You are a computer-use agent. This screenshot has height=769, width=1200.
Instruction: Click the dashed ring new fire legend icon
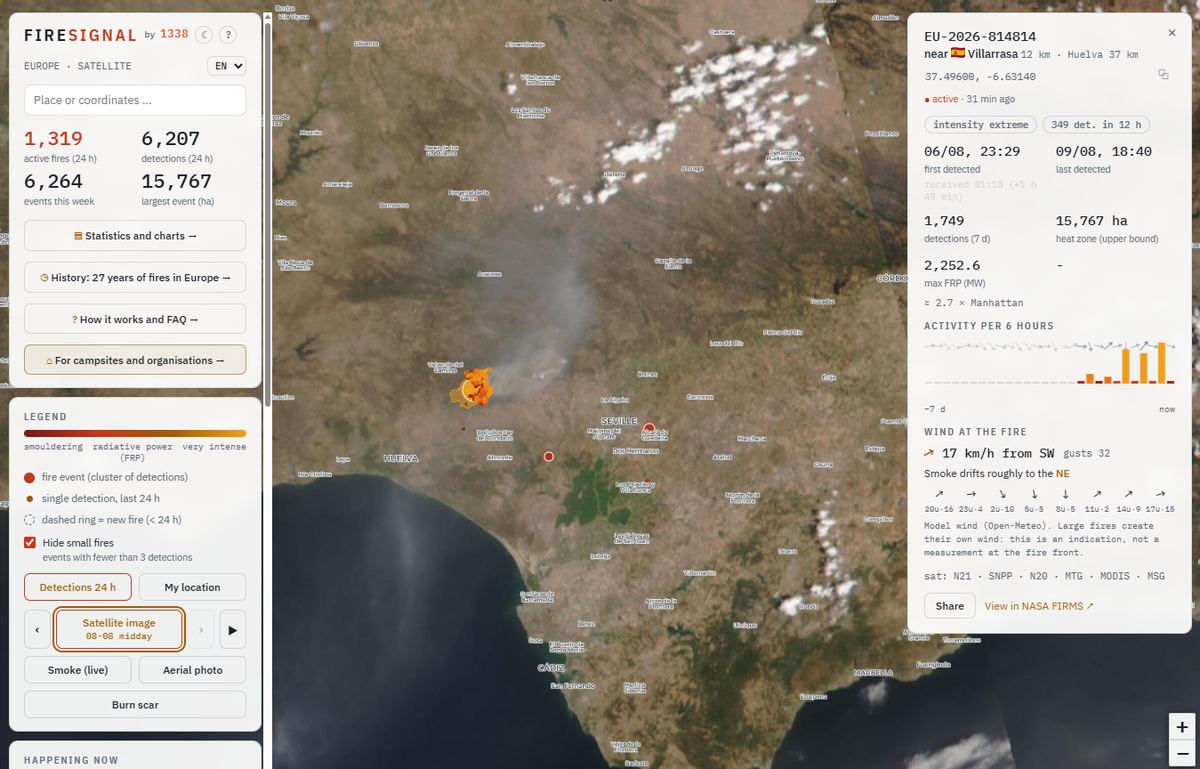29,520
